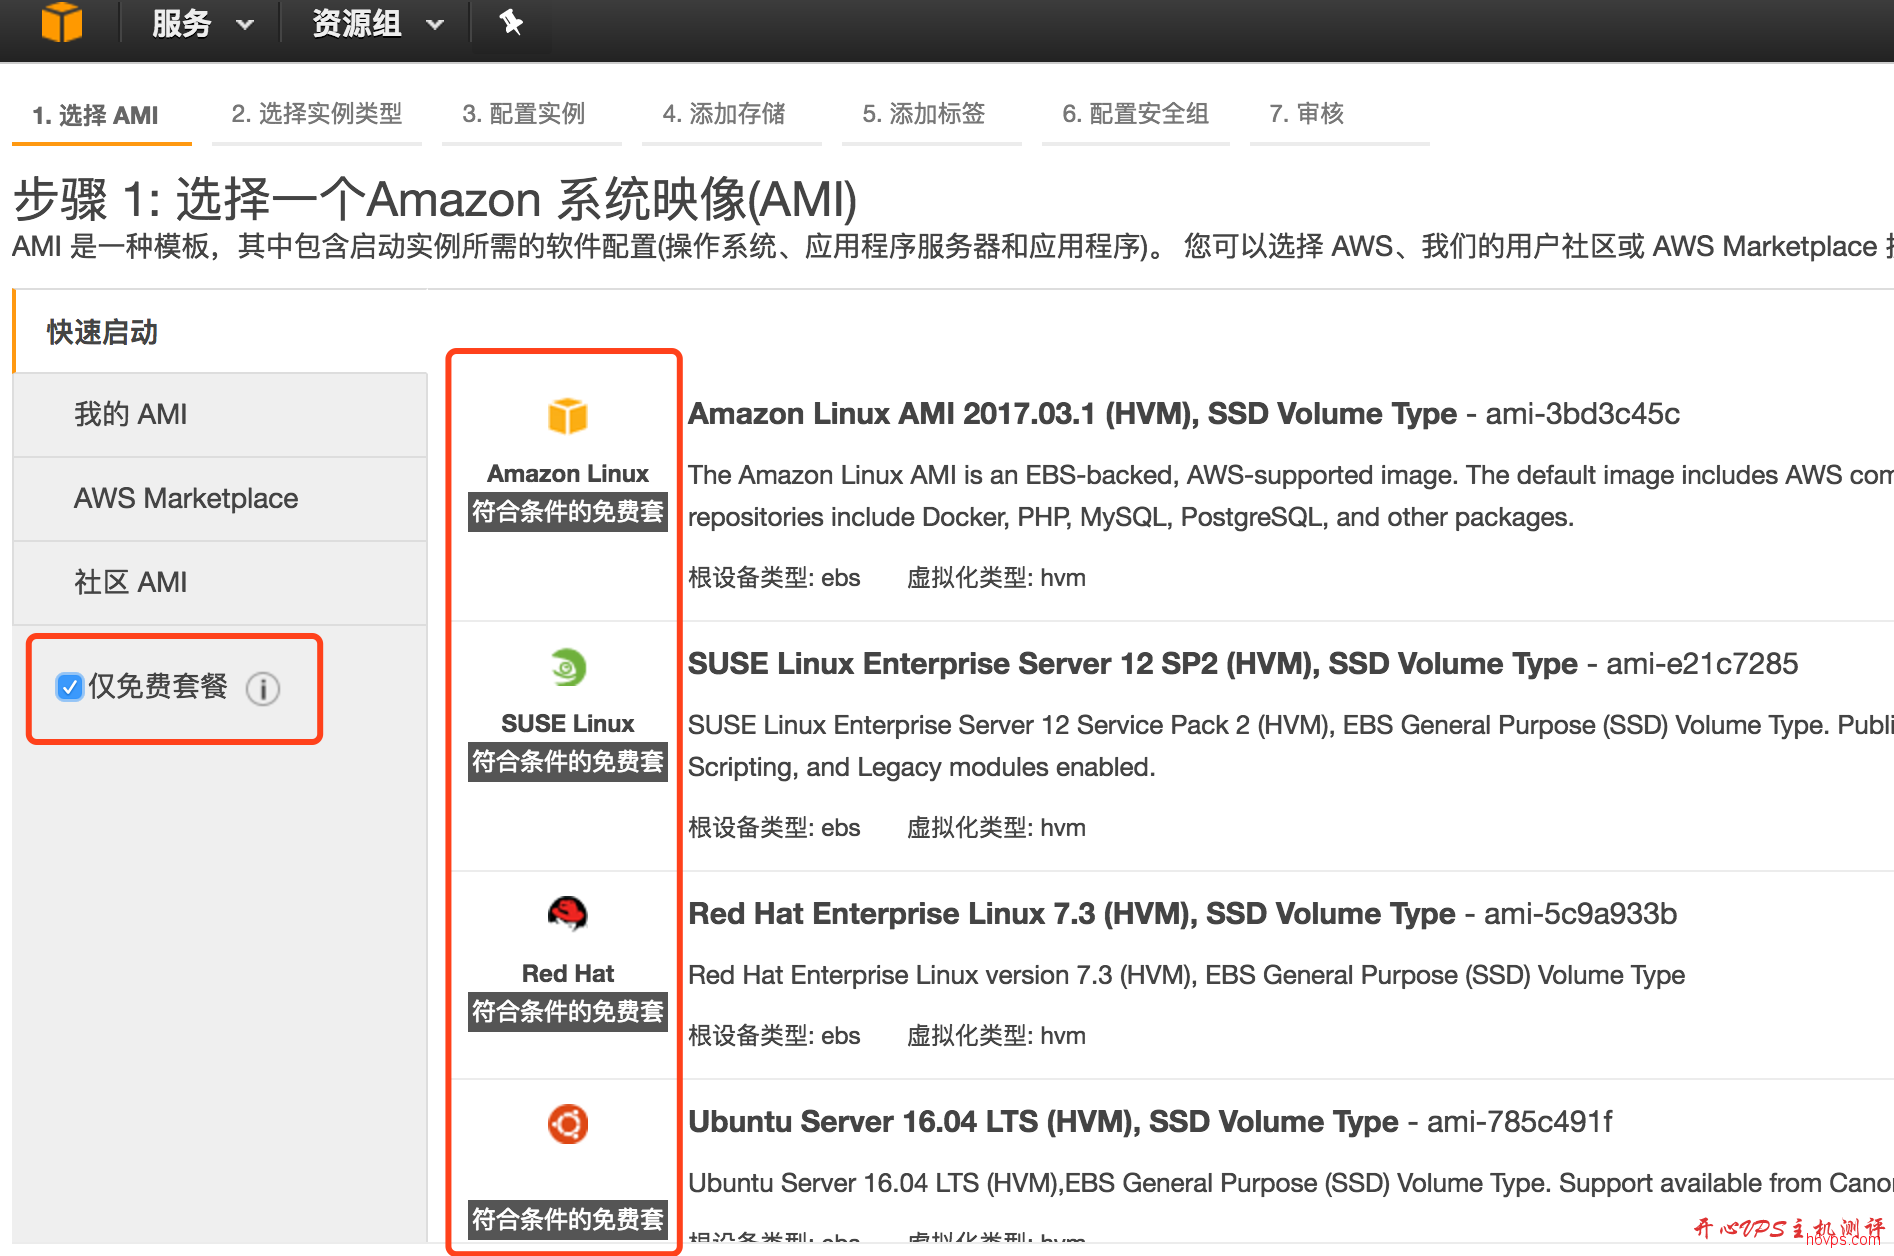Viewport: 1894px width, 1256px height.
Task: Click the ami-3bd3c45c AMI title link
Action: point(1070,413)
